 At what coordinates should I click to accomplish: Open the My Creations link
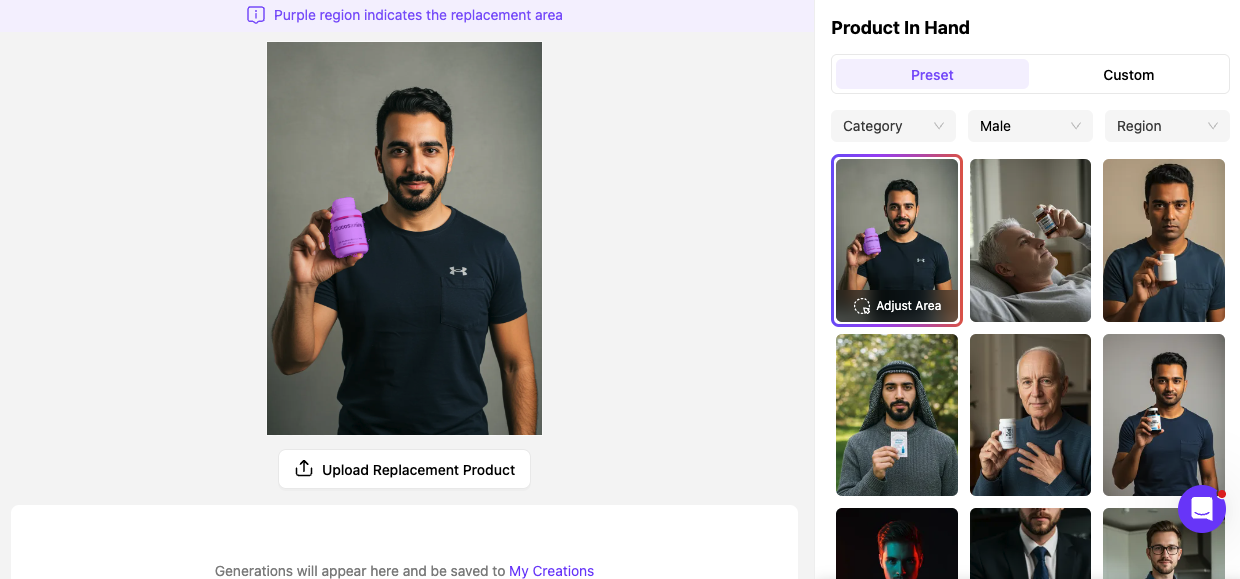[551, 571]
